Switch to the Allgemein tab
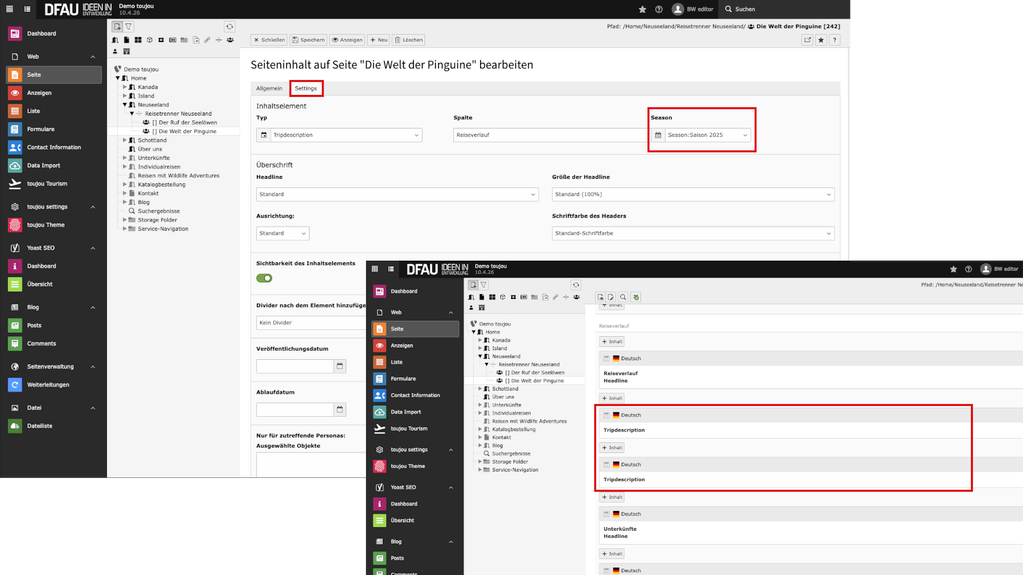 tap(269, 88)
